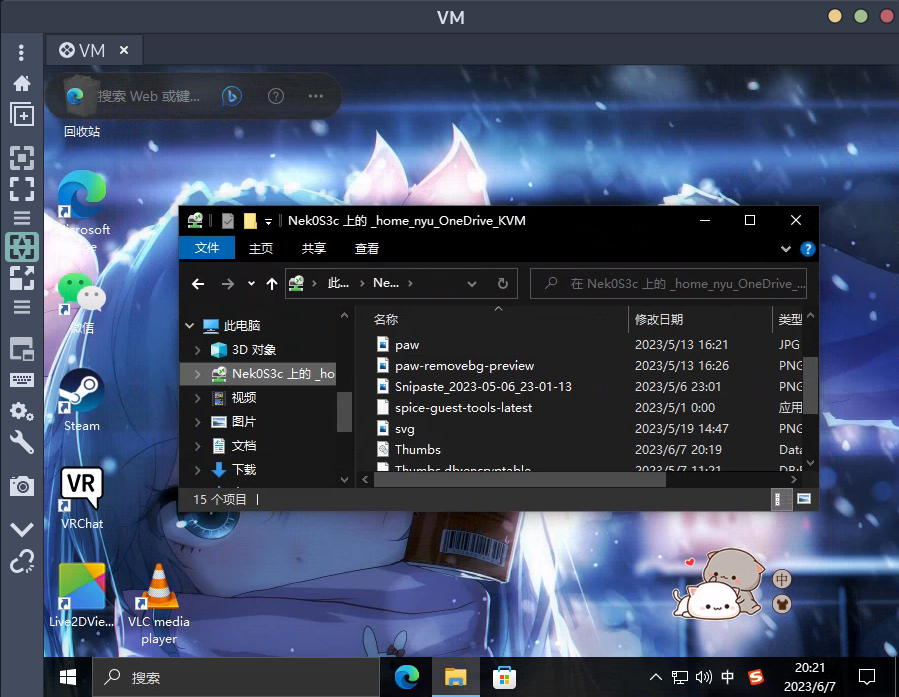Viewport: 899px width, 697px height.
Task: Expand the 视频 tree node
Action: [198, 398]
